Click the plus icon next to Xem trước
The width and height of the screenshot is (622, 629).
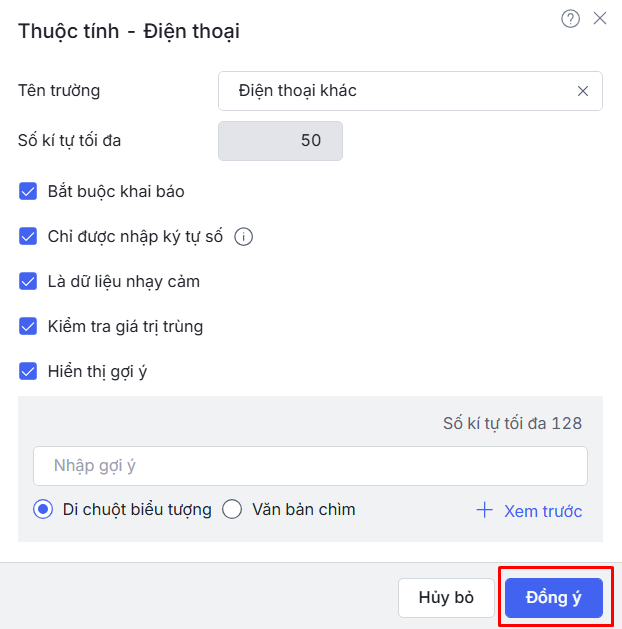[485, 510]
